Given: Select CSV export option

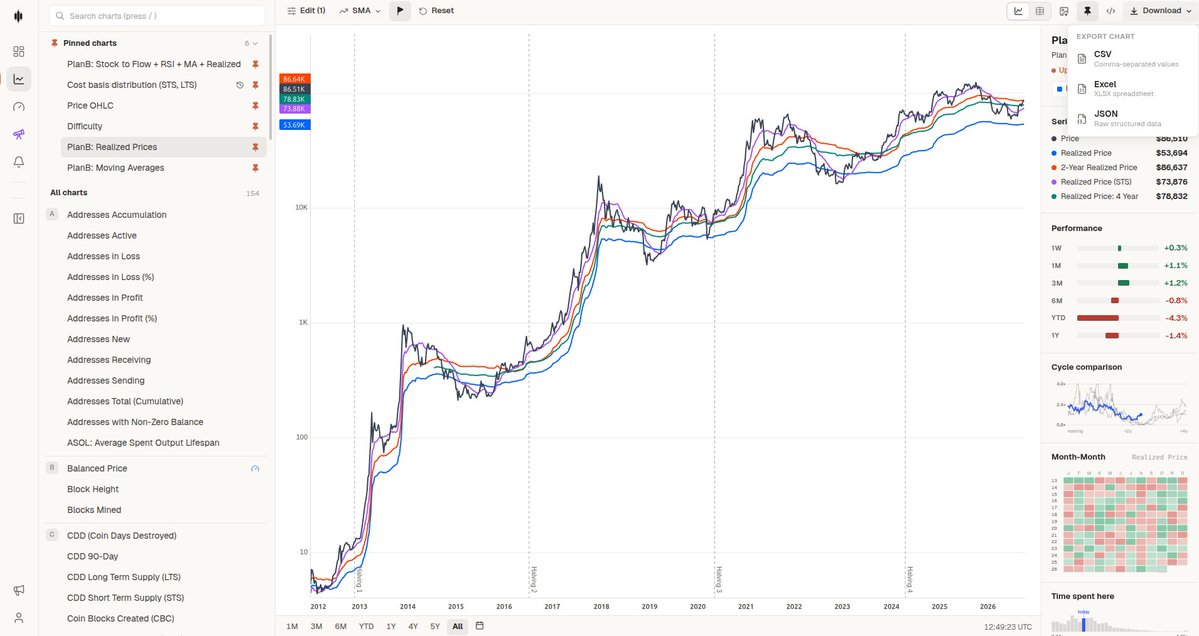Looking at the screenshot, I should click(x=1132, y=59).
